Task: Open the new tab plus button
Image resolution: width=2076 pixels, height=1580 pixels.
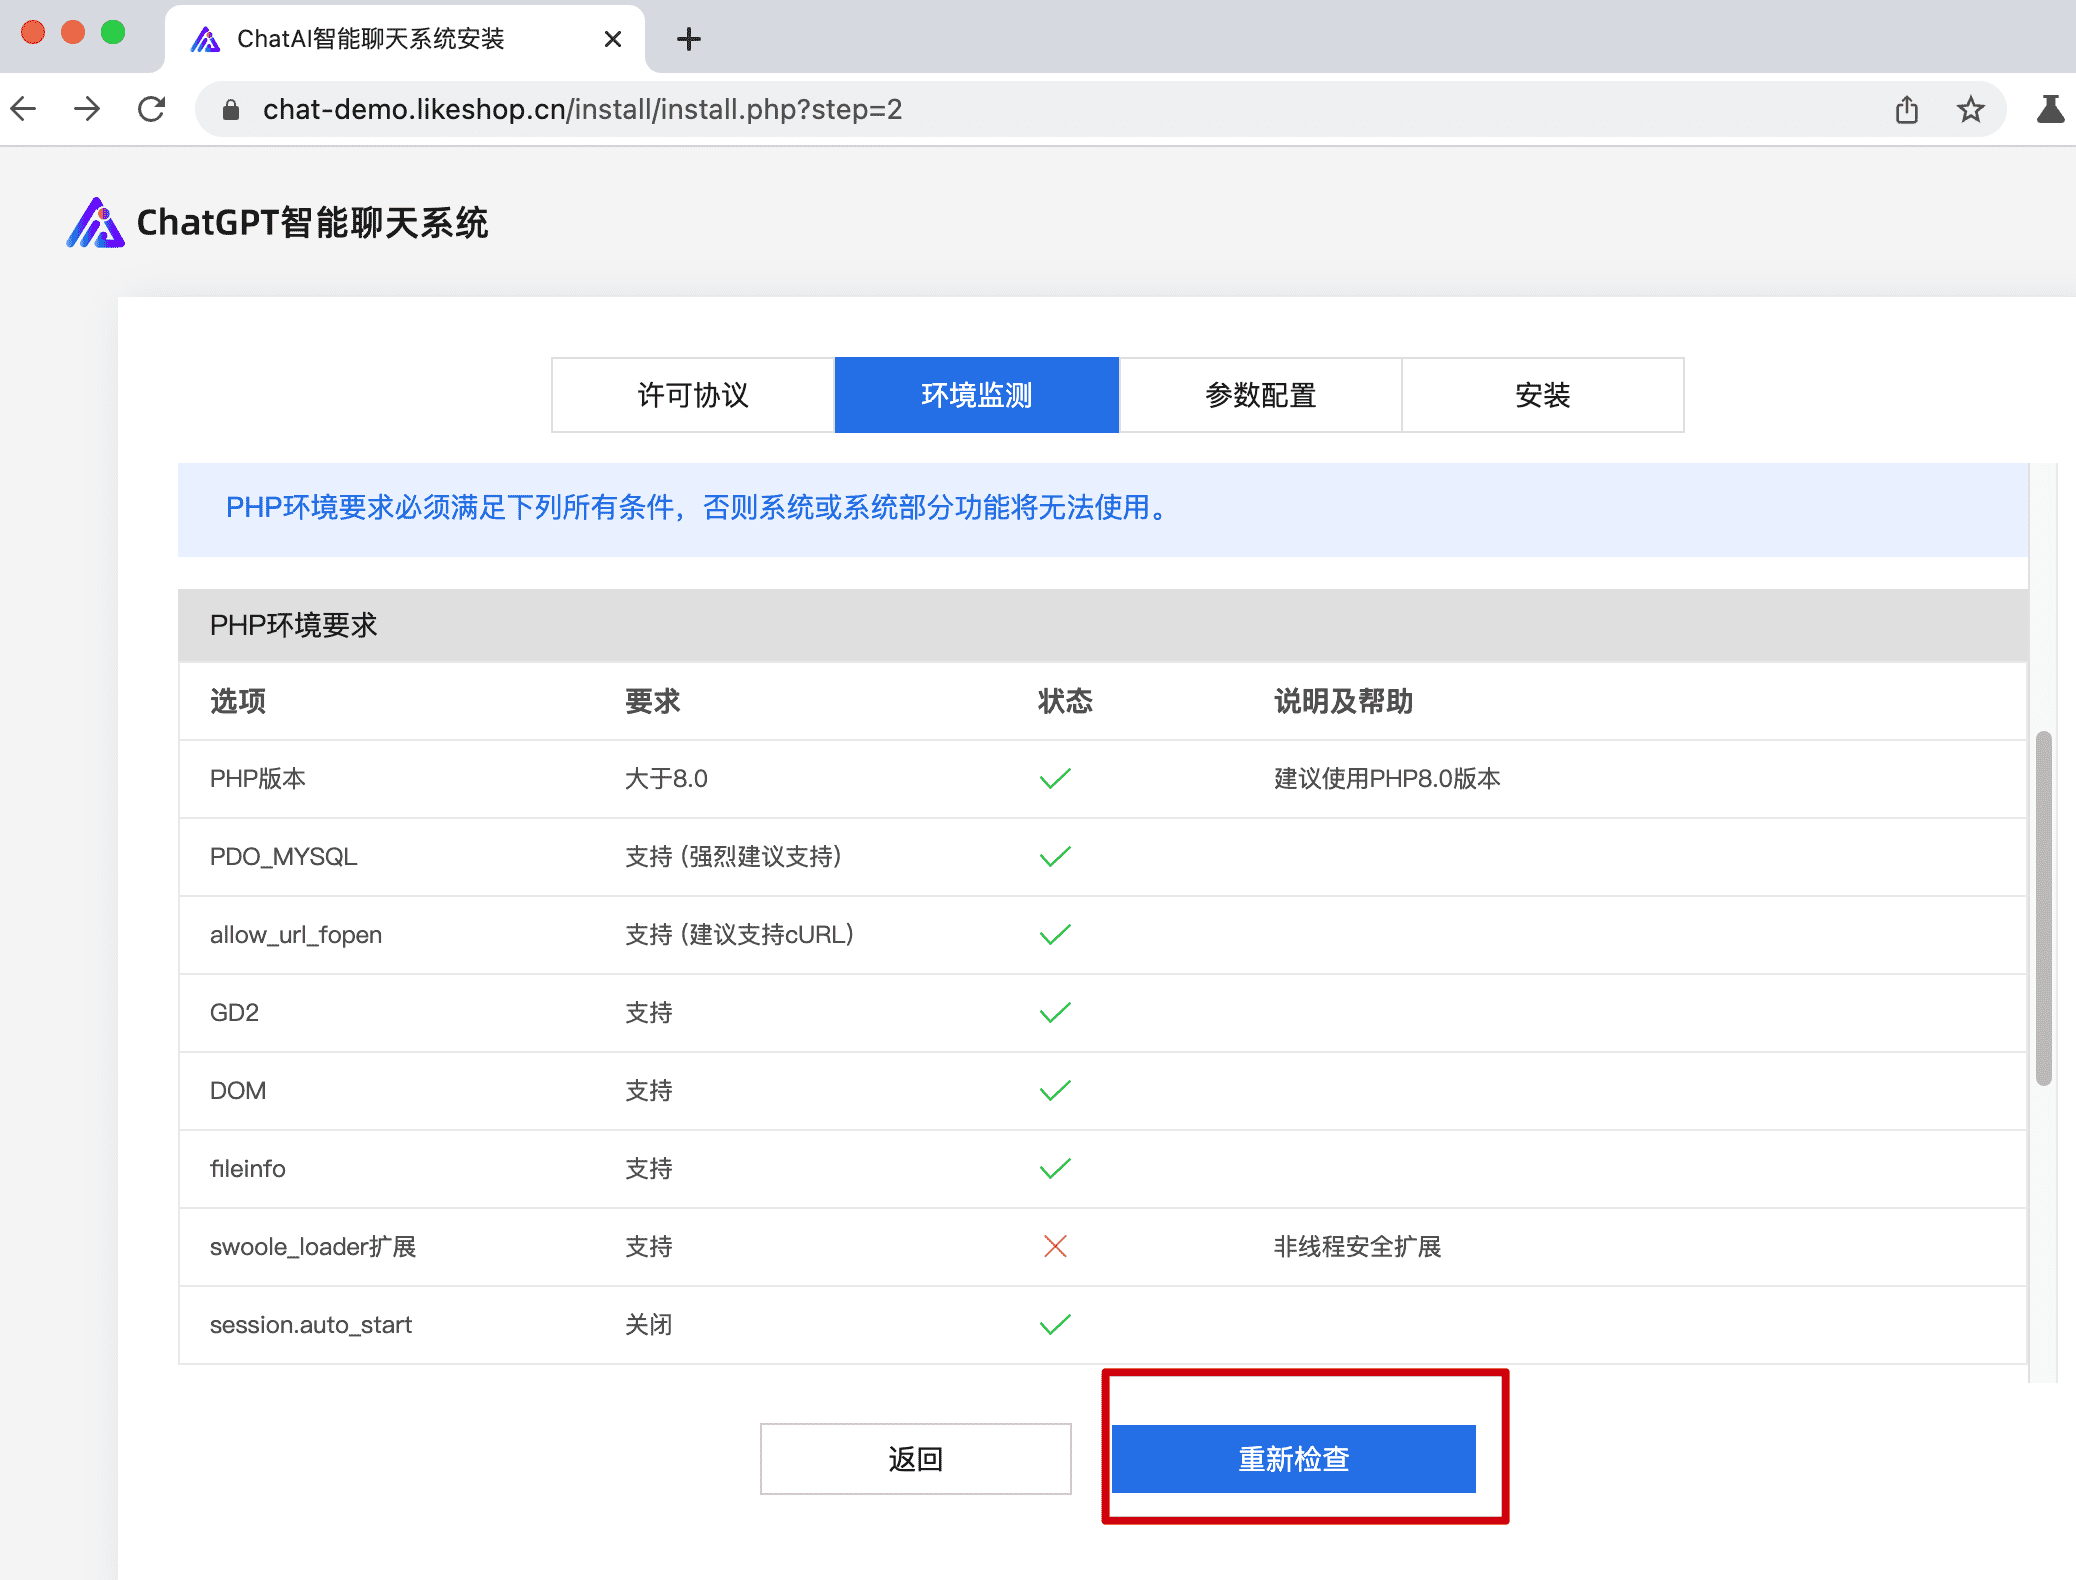Action: [x=689, y=40]
